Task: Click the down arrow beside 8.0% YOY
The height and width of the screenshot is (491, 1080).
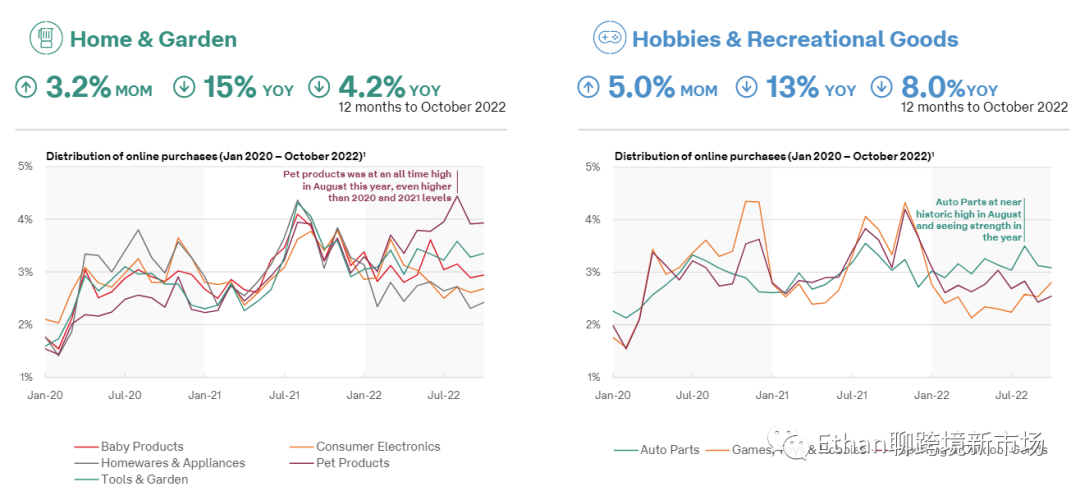Action: point(883,88)
